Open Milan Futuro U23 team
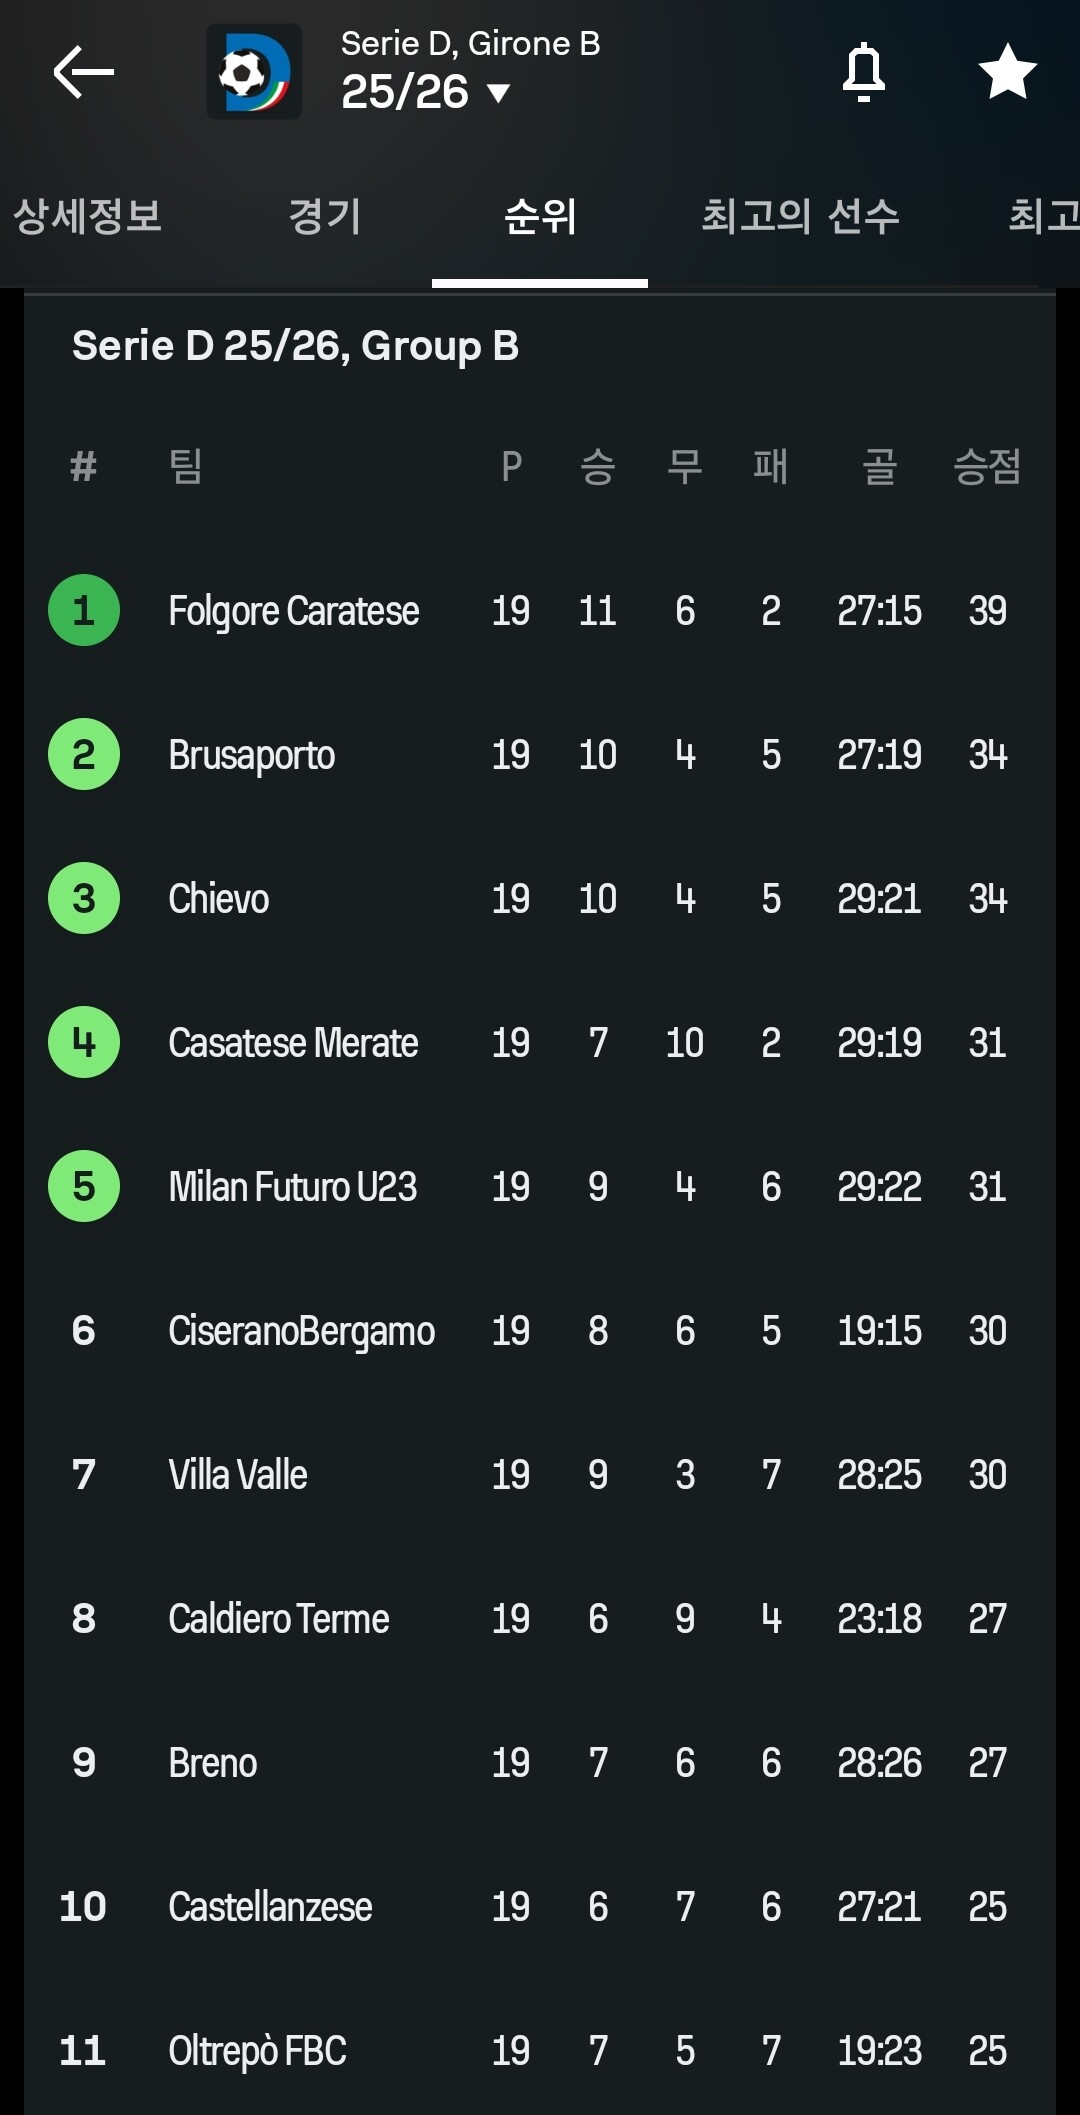The image size is (1080, 2115). click(x=293, y=1187)
